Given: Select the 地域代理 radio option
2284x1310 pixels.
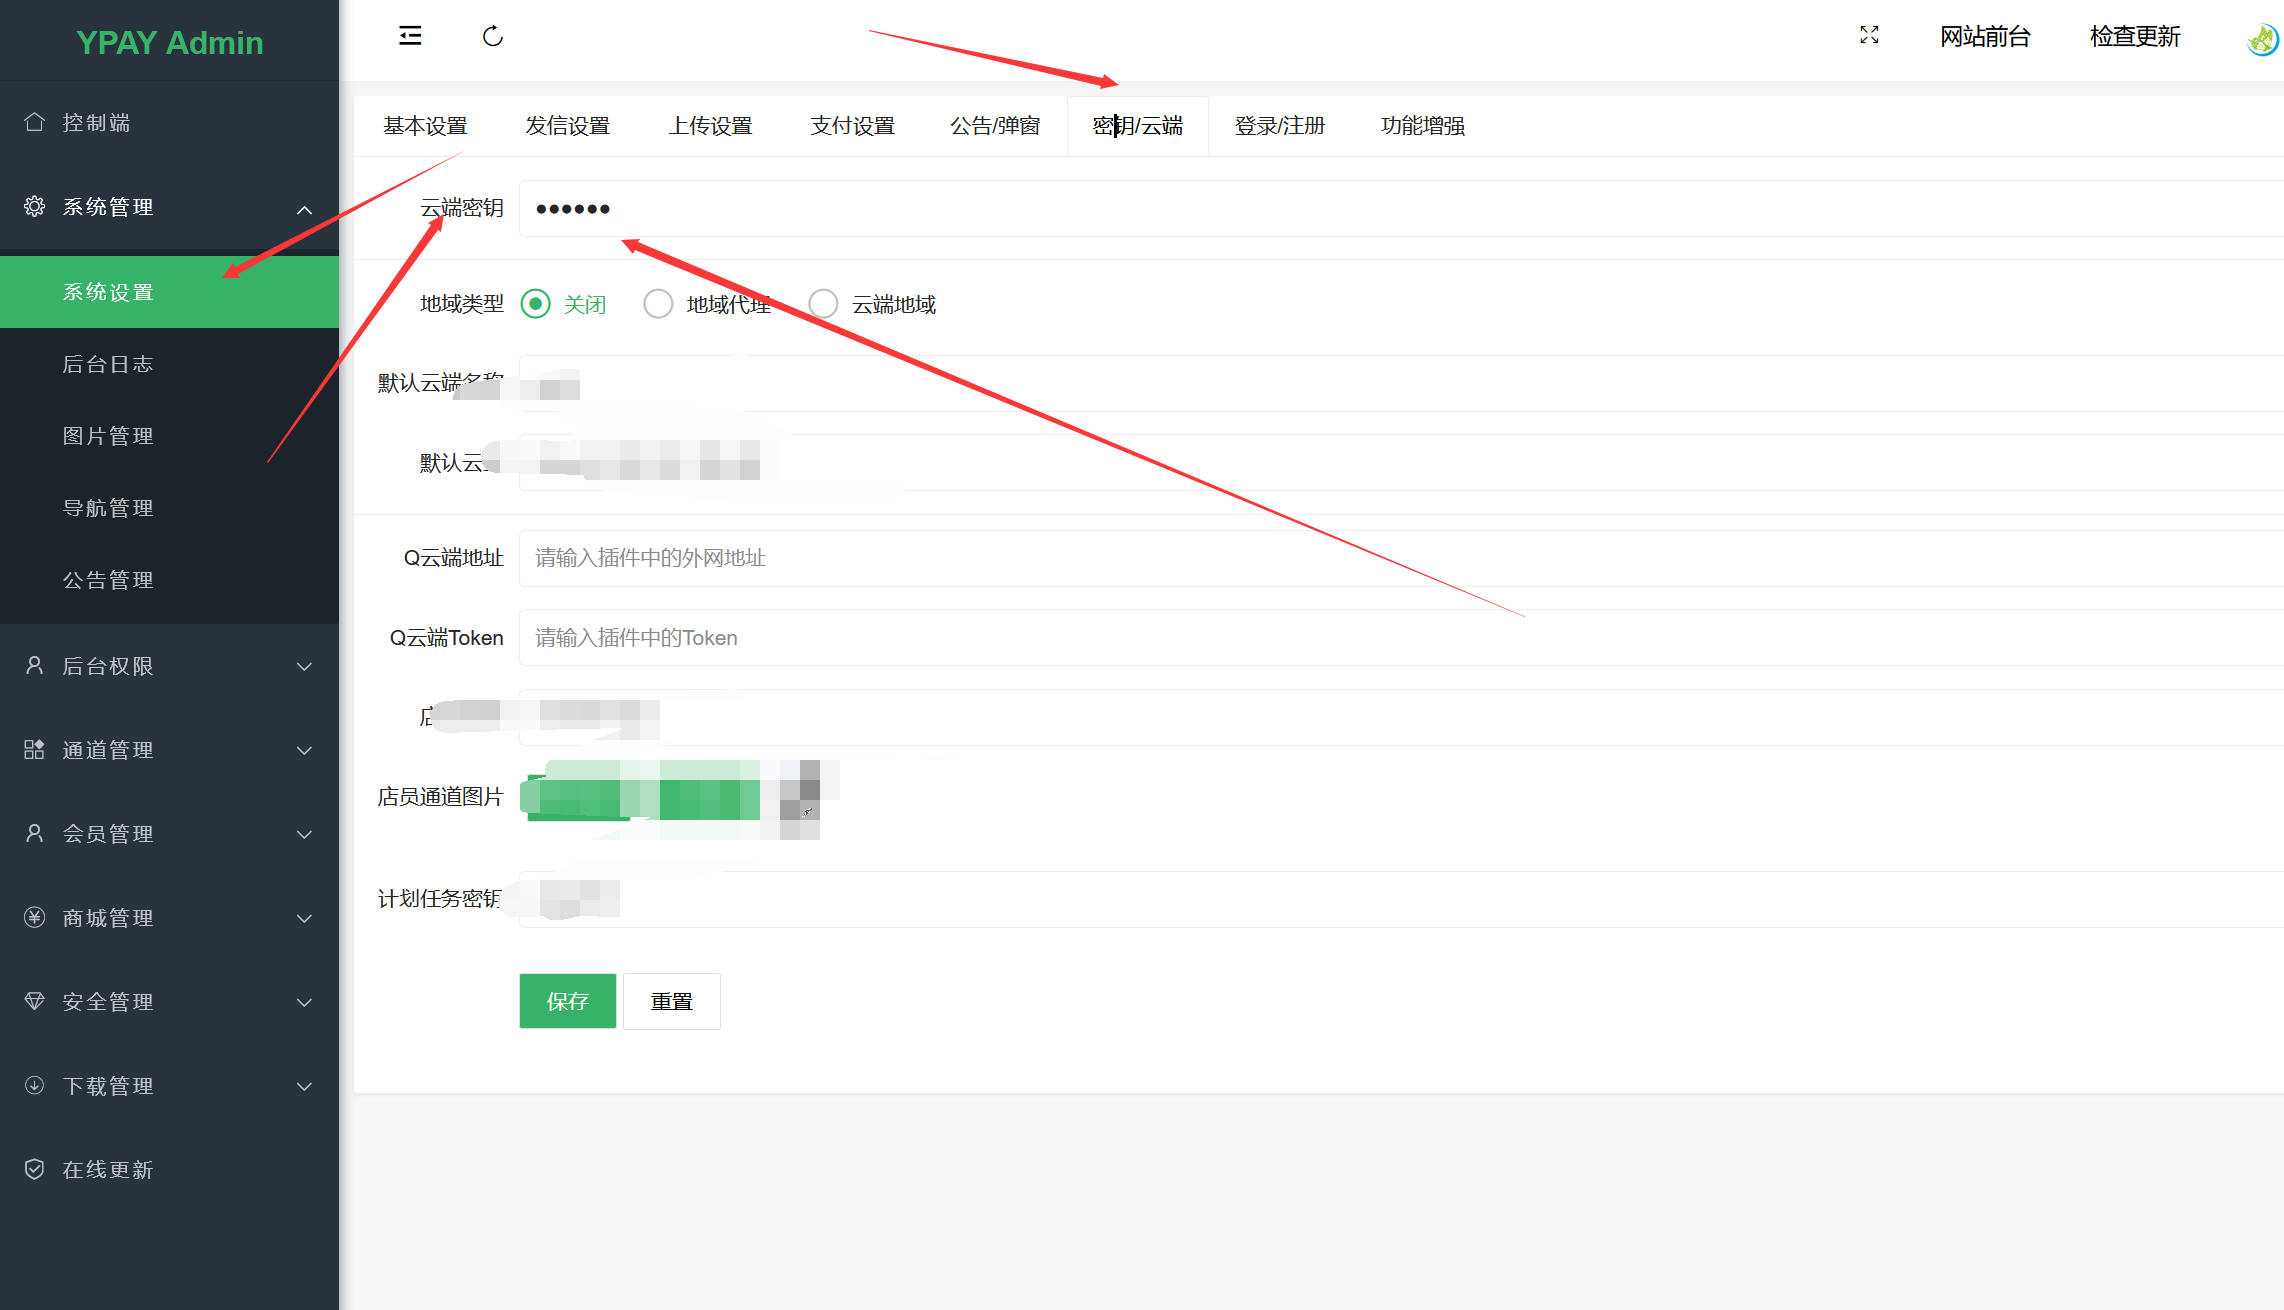Looking at the screenshot, I should coord(658,304).
